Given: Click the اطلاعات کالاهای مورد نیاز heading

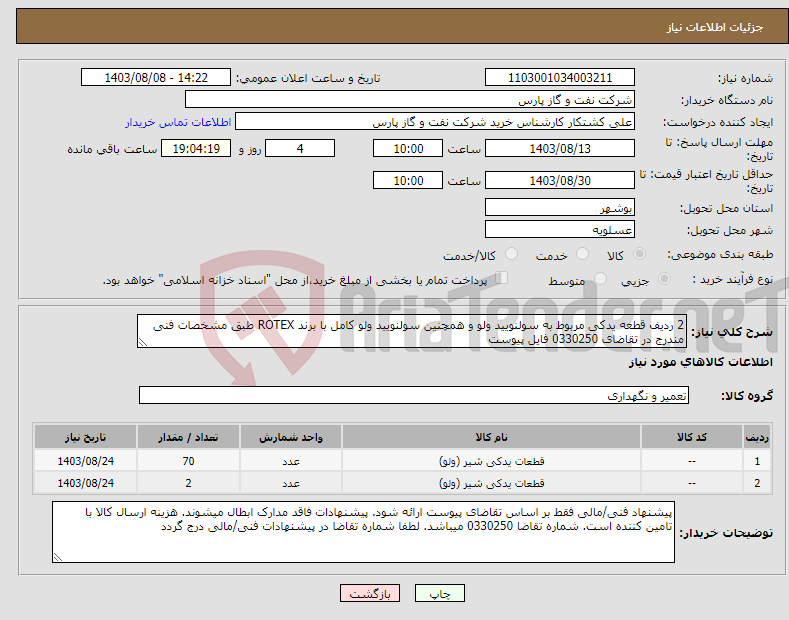Looking at the screenshot, I should pyautogui.click(x=700, y=362).
